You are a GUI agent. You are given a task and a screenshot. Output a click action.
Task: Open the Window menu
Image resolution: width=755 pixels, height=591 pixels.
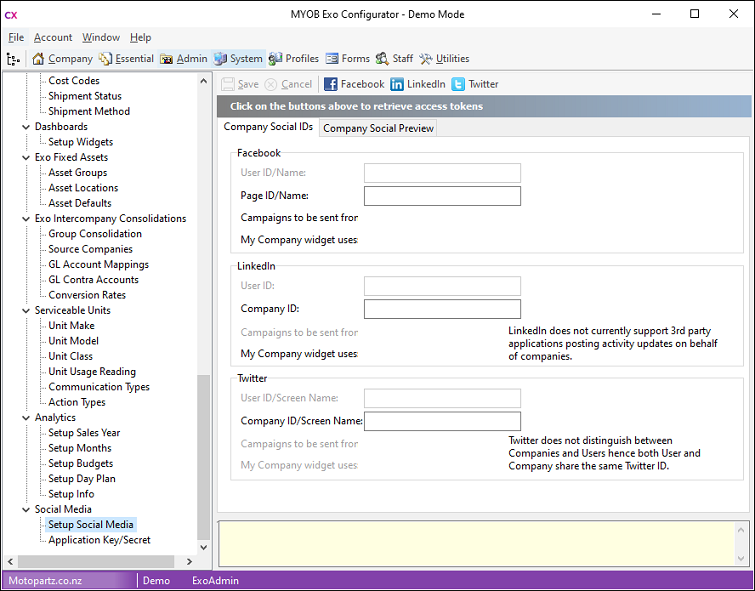101,37
